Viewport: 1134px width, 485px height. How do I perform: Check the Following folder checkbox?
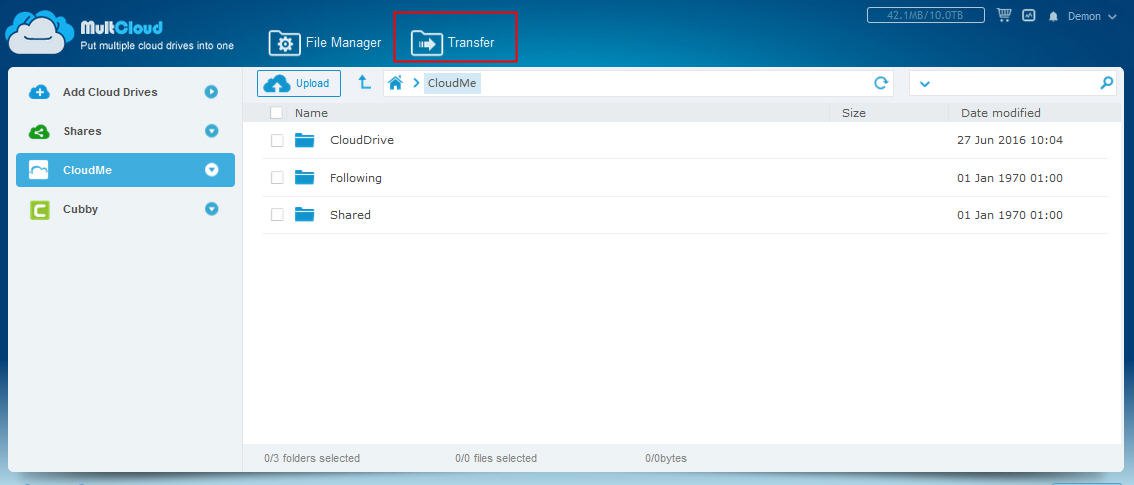[277, 177]
